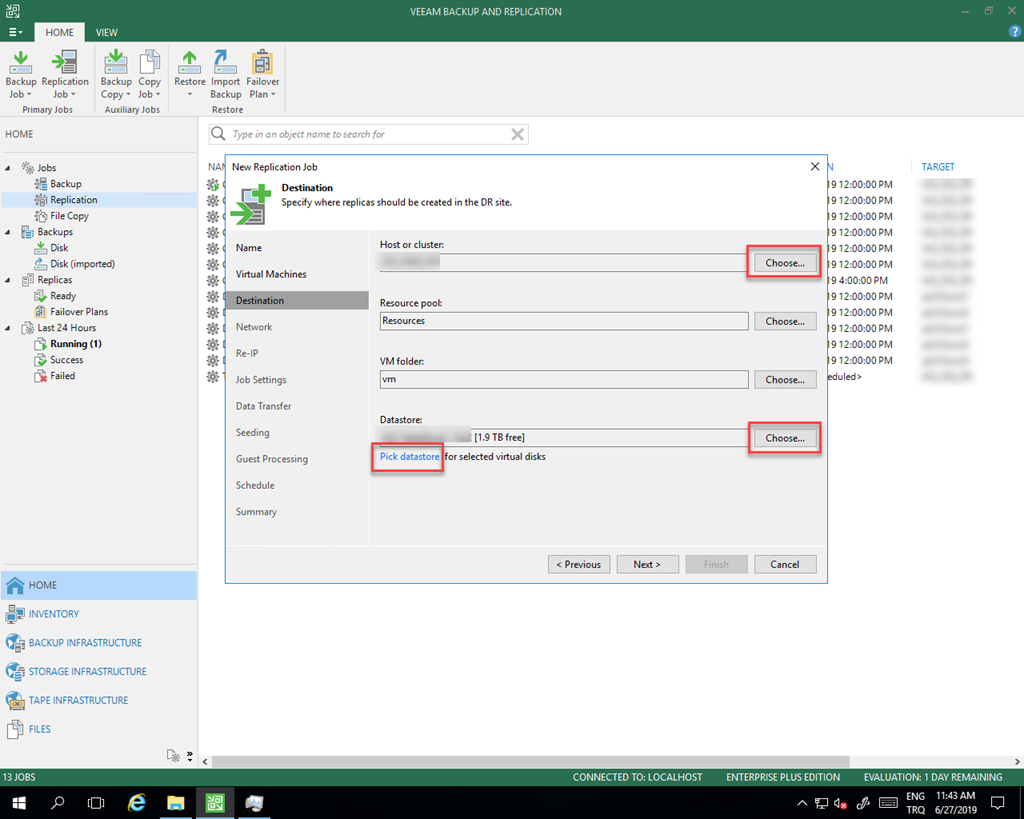
Task: Collapse the Replicas tree node
Action: coord(8,280)
